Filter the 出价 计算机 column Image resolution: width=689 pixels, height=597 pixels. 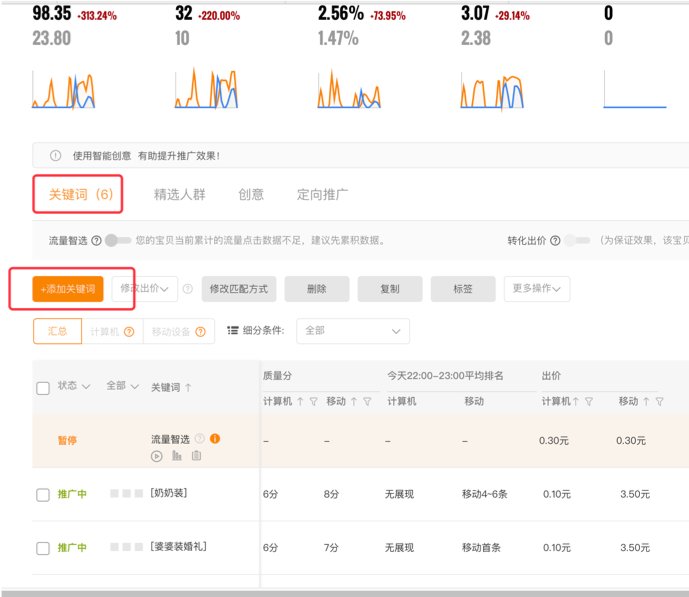589,402
